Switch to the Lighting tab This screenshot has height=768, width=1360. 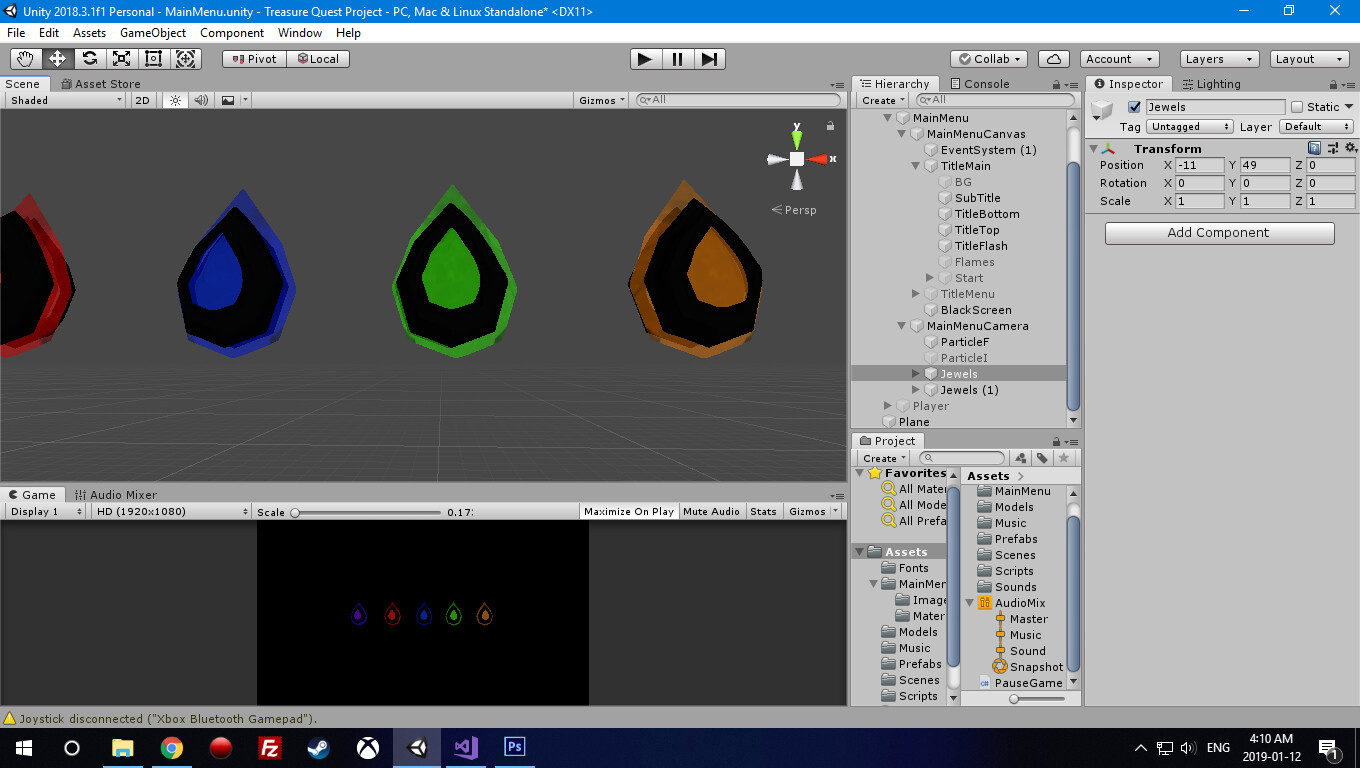point(1210,84)
